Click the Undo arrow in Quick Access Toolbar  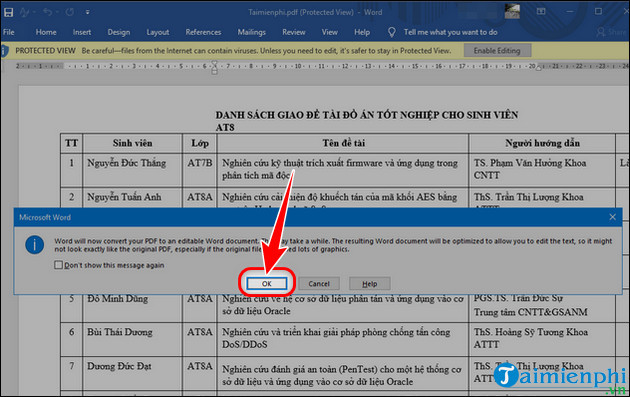[x=47, y=12]
